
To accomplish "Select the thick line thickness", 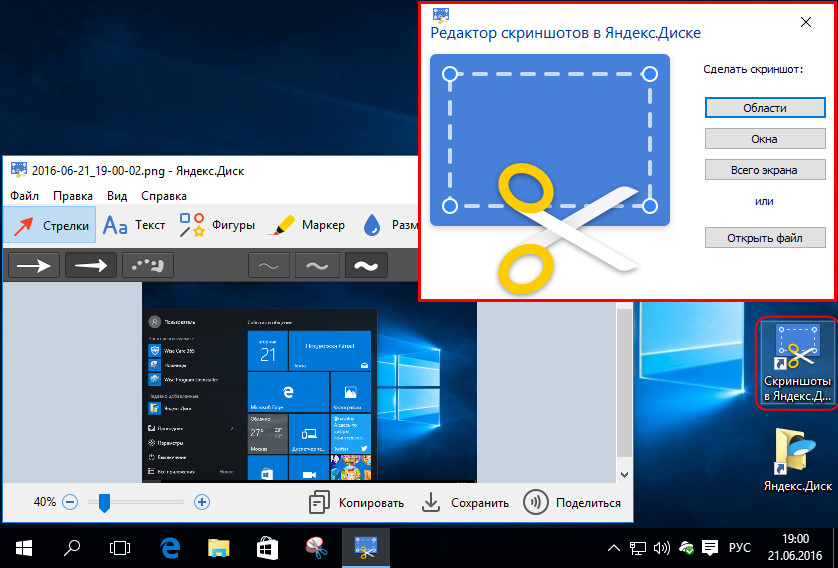I will (367, 266).
